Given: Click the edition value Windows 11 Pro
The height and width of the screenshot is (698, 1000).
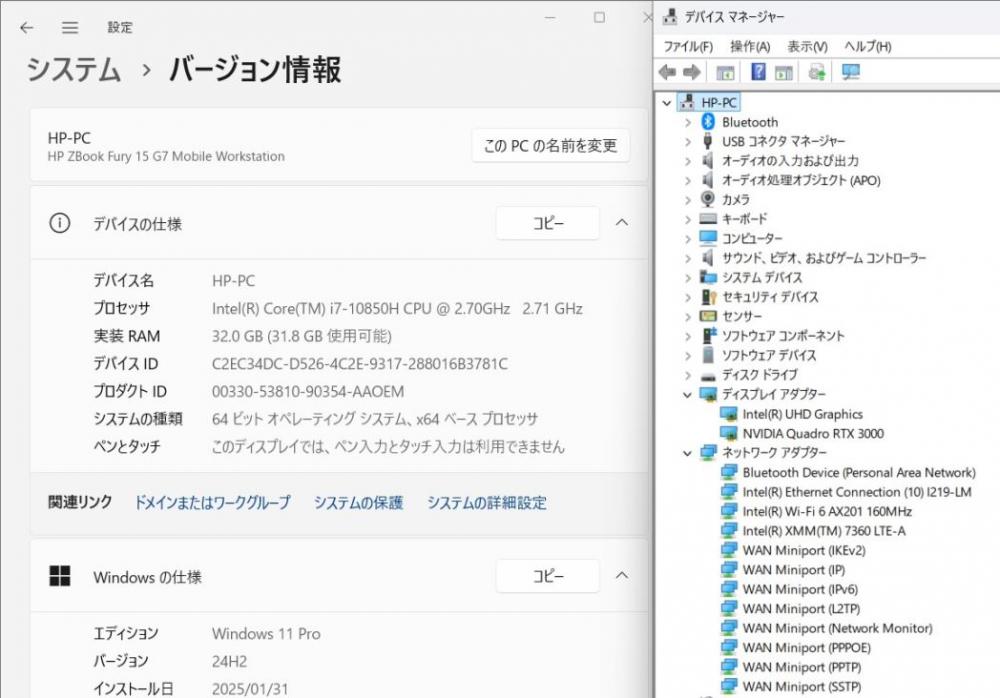Looking at the screenshot, I should pos(266,634).
